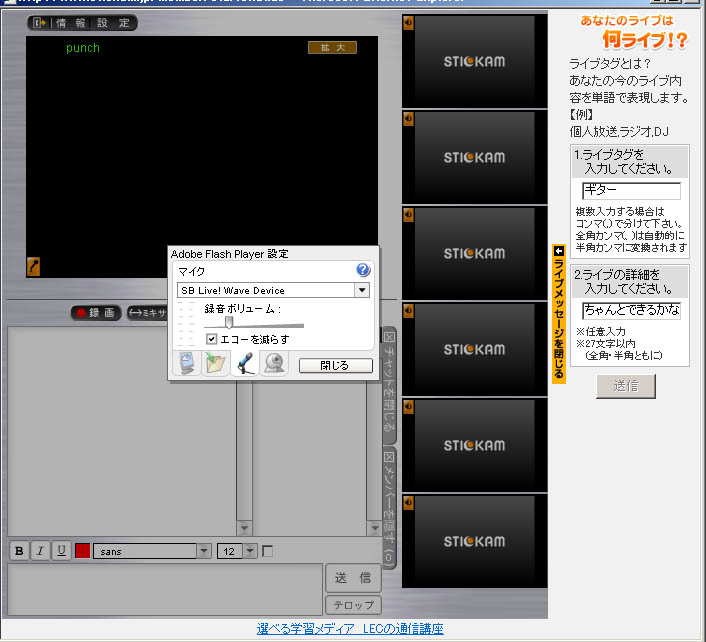Image resolution: width=706 pixels, height=642 pixels.
Task: Toggle underline chat formatting
Action: point(61,551)
